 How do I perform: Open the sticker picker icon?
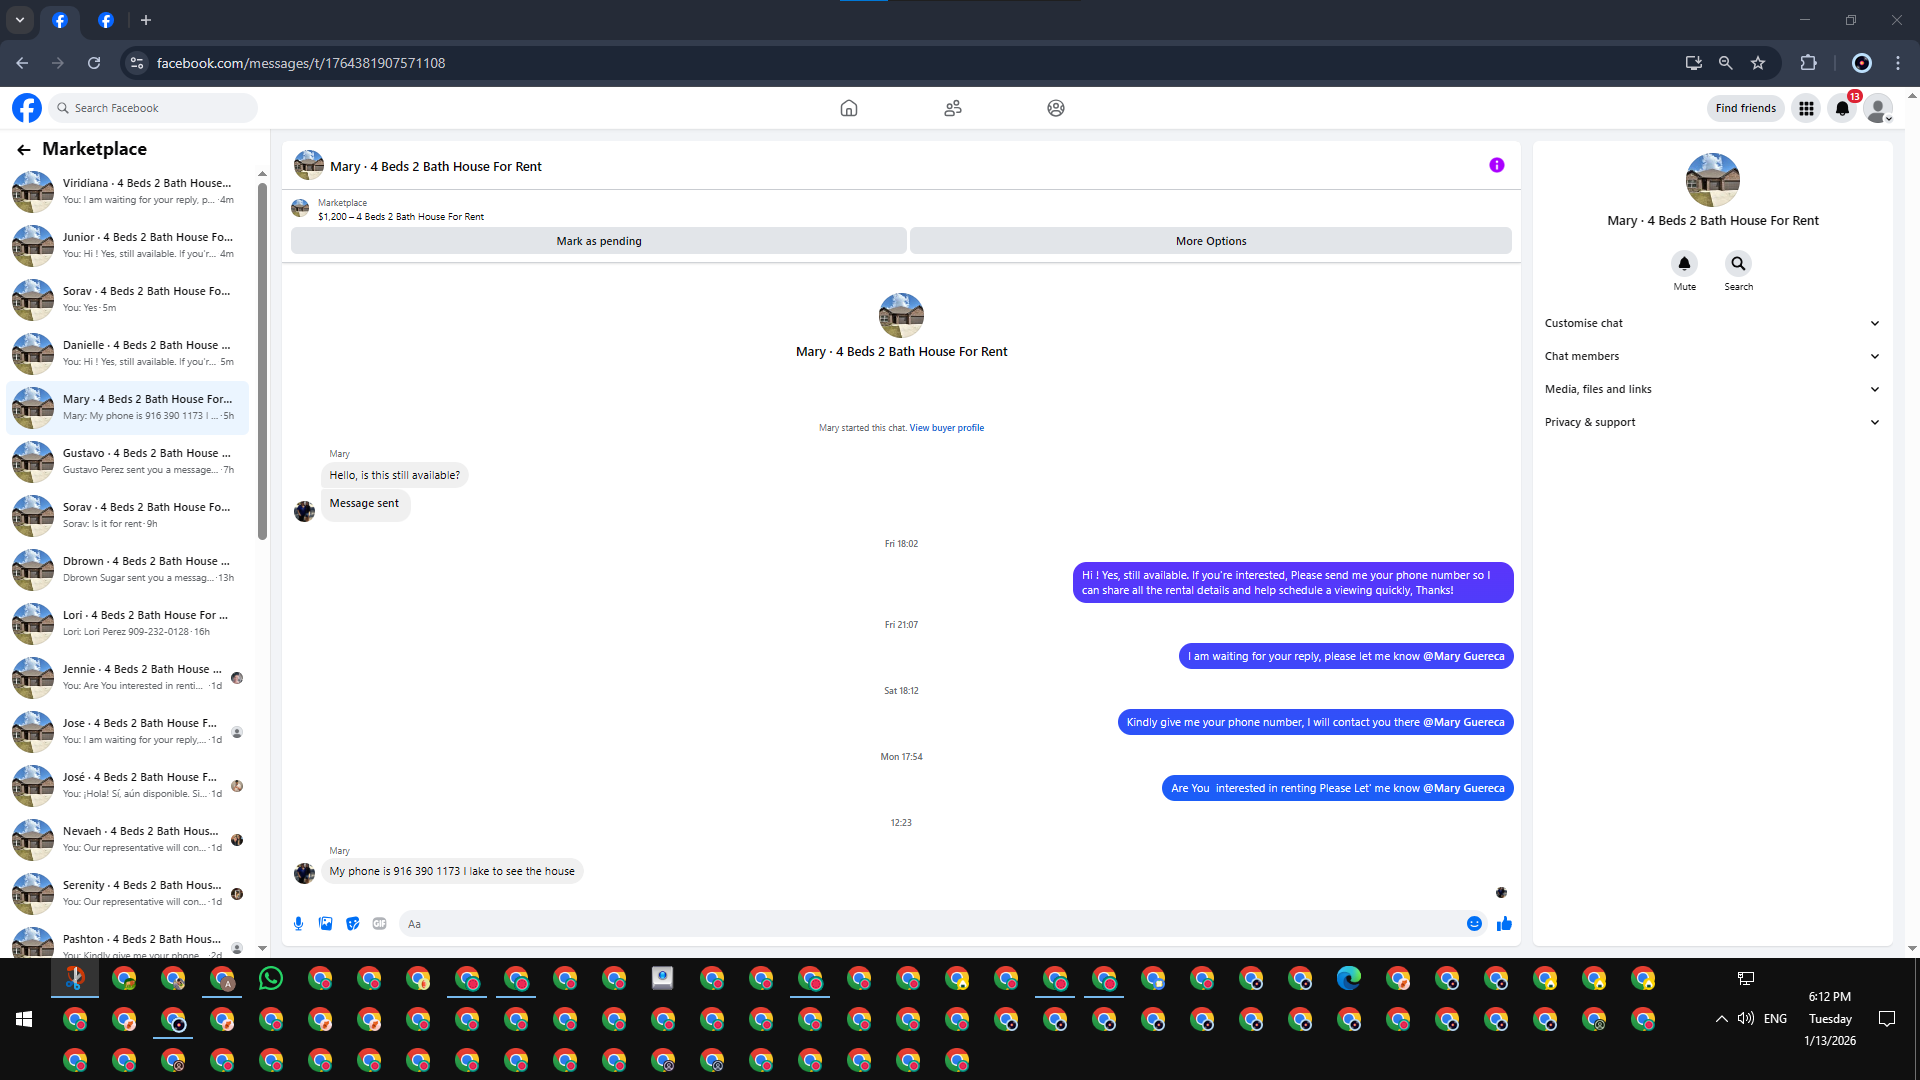(352, 924)
